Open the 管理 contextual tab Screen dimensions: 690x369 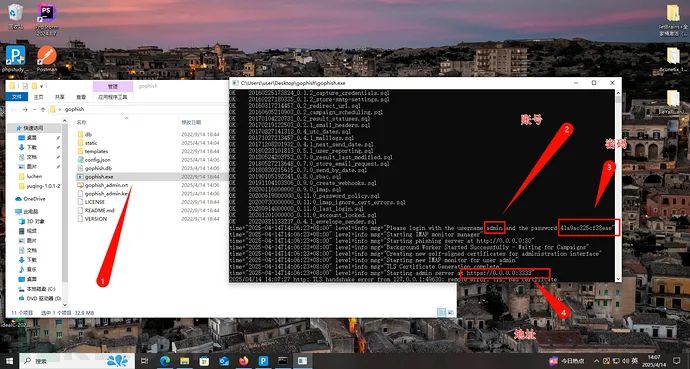113,87
